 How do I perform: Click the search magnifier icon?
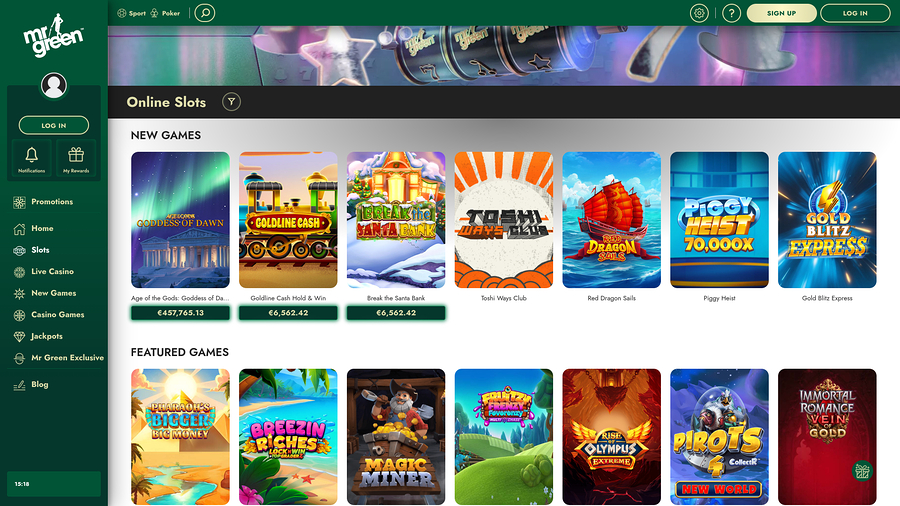coord(204,13)
